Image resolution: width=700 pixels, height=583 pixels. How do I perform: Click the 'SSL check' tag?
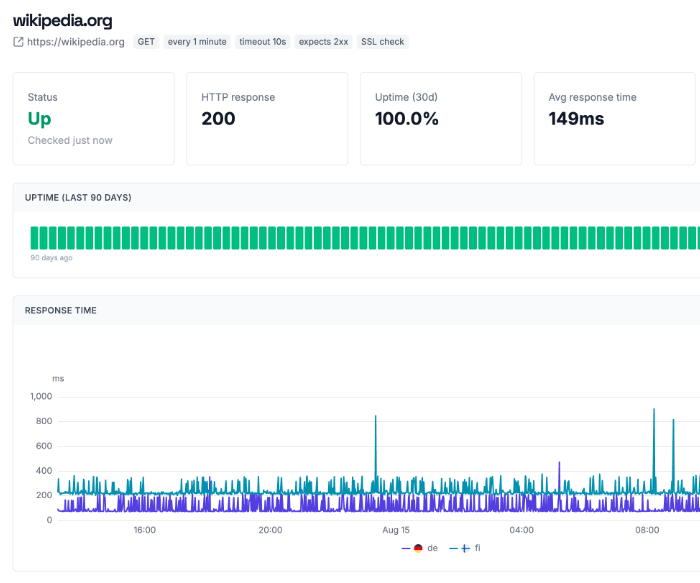383,42
